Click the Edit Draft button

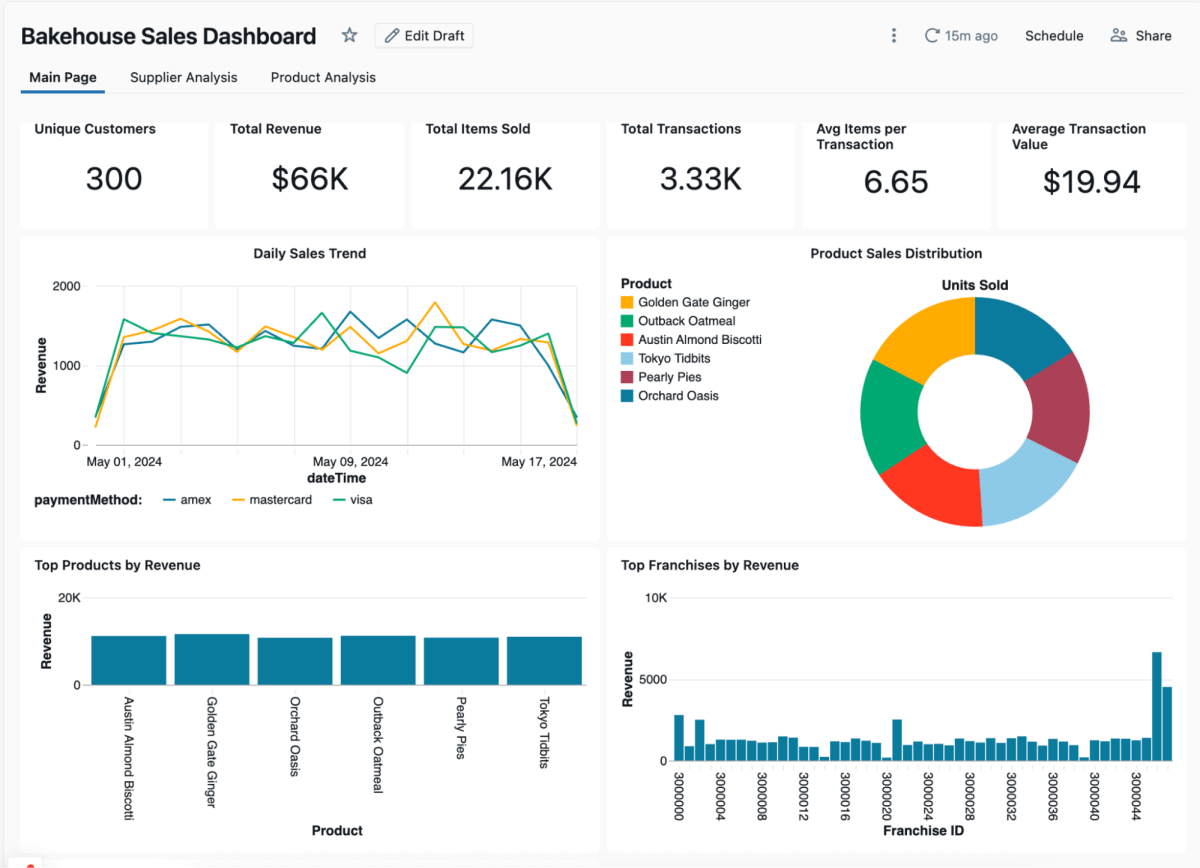pyautogui.click(x=423, y=35)
